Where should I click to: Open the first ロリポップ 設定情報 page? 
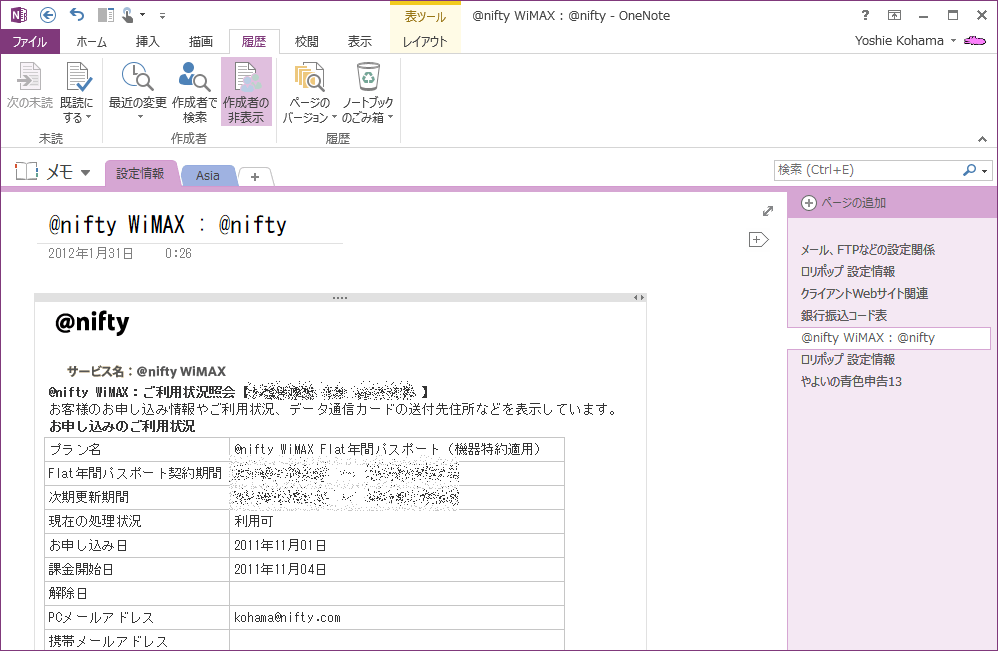pyautogui.click(x=848, y=272)
